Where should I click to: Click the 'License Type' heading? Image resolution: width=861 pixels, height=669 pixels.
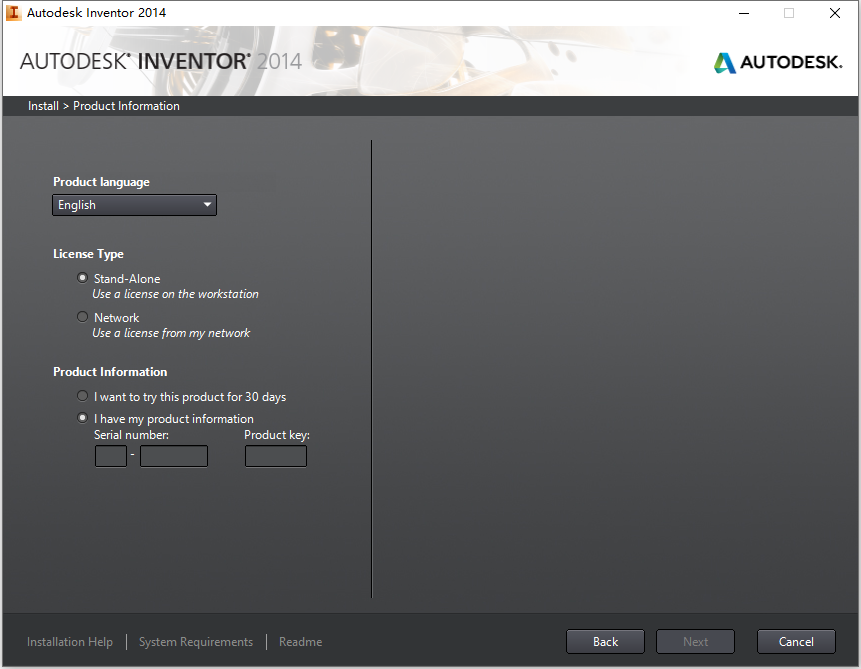88,254
